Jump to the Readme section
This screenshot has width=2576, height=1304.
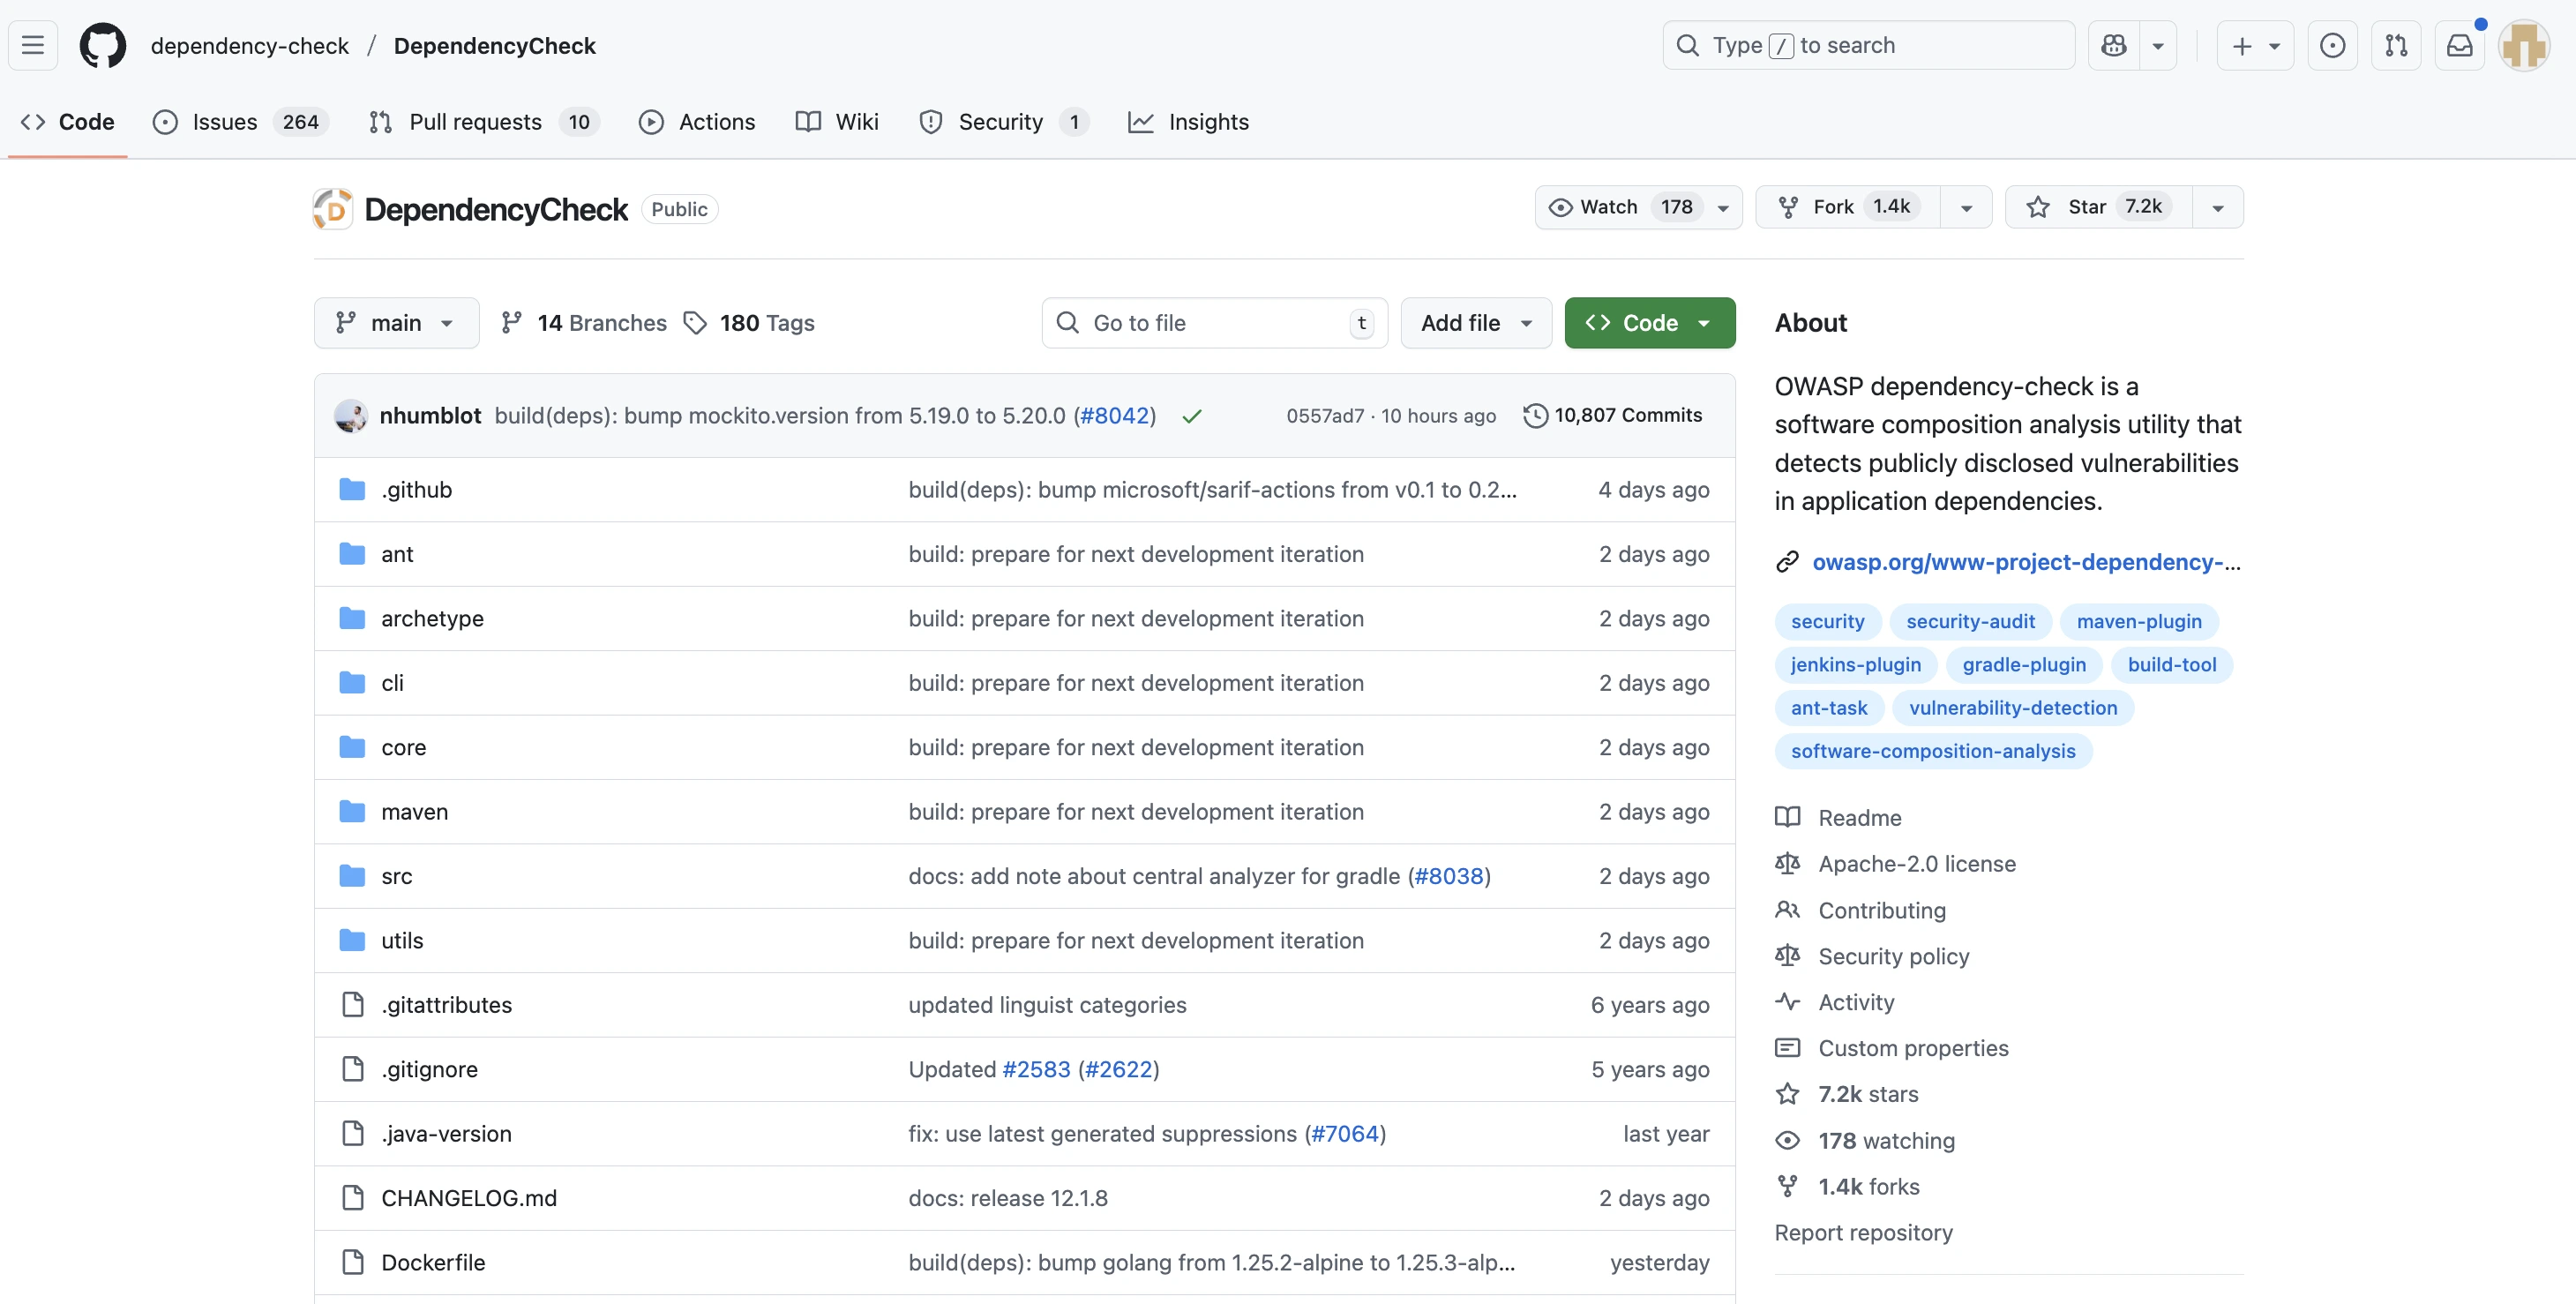click(1859, 817)
